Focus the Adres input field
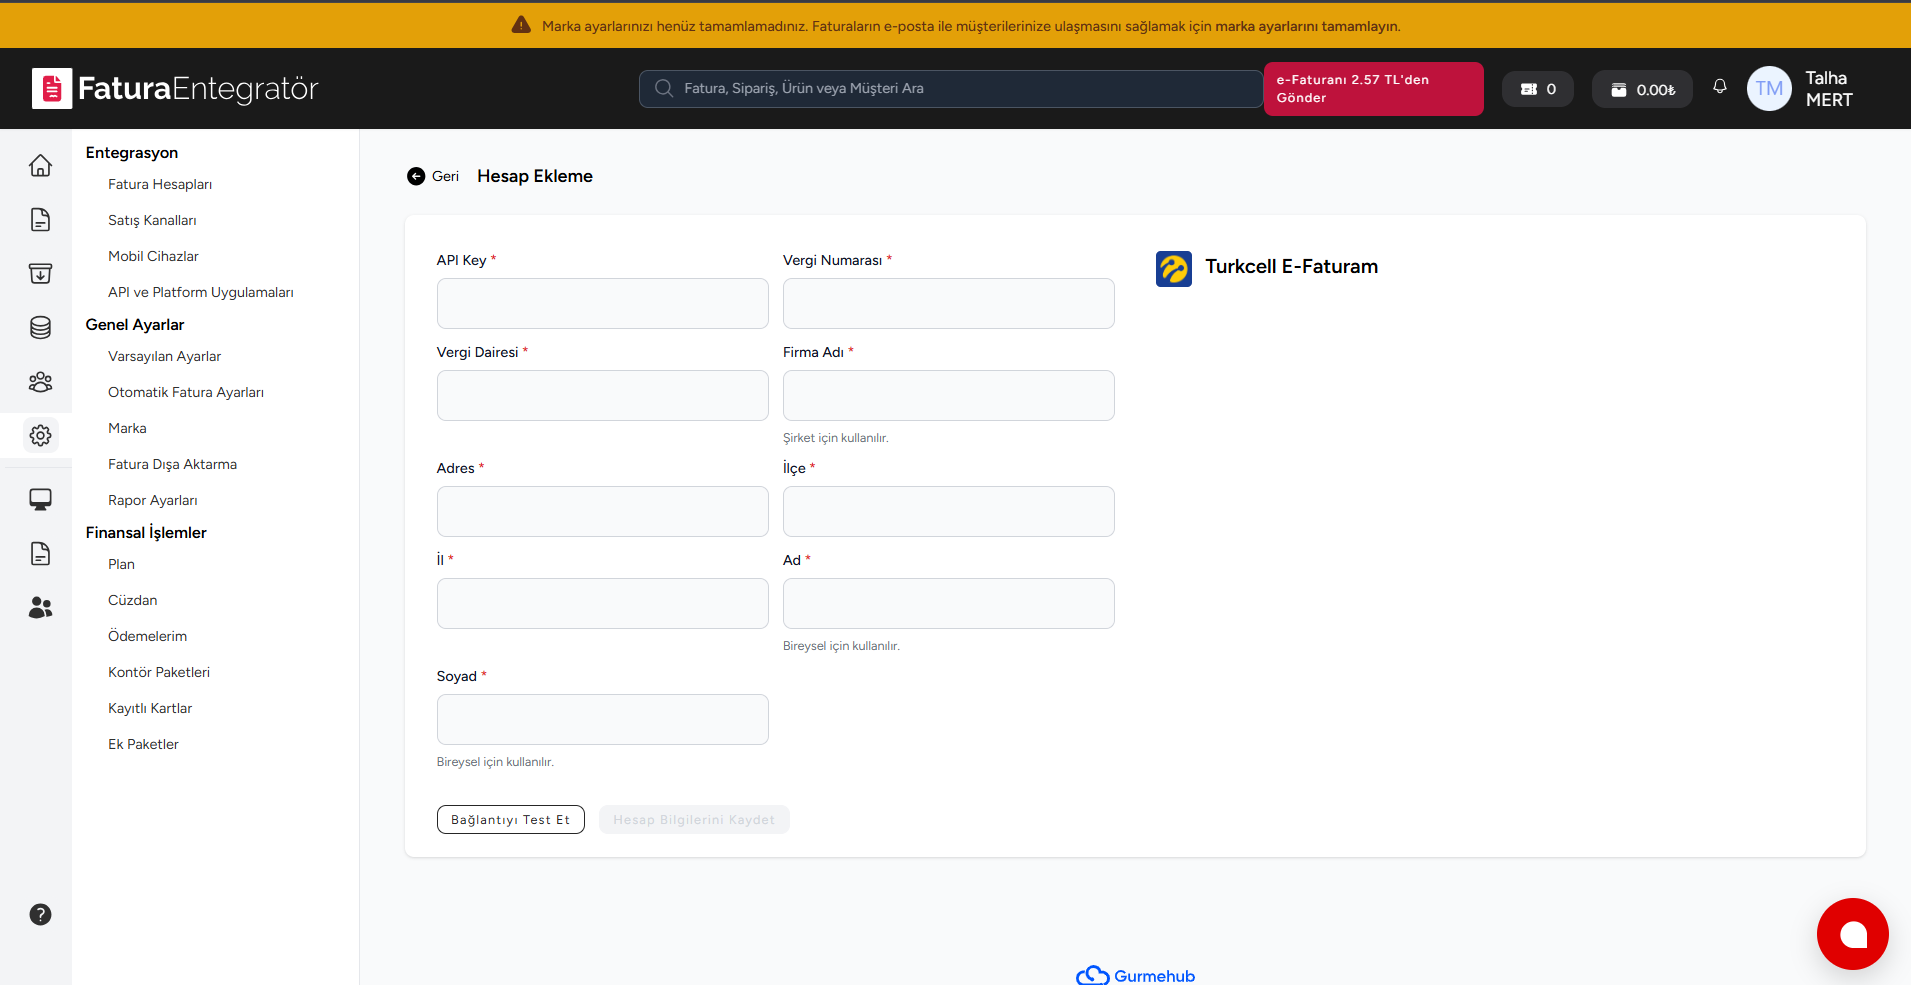 (x=603, y=511)
